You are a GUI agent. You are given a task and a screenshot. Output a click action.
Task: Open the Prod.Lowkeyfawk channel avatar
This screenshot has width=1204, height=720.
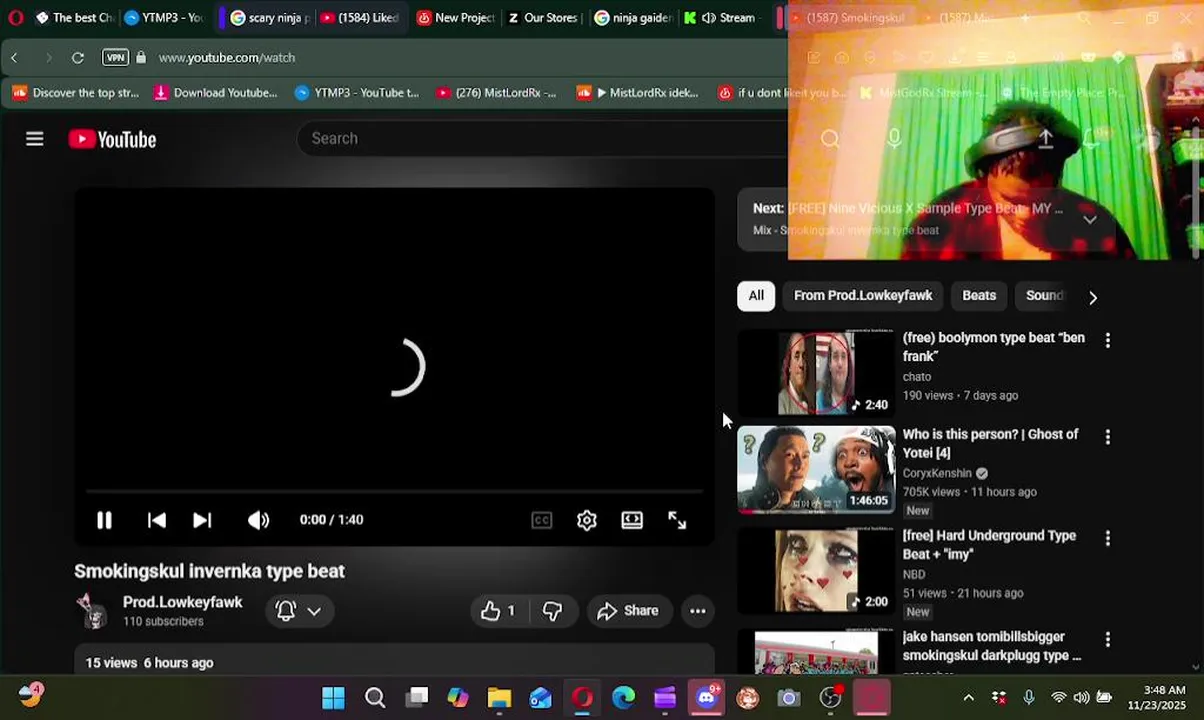point(92,611)
